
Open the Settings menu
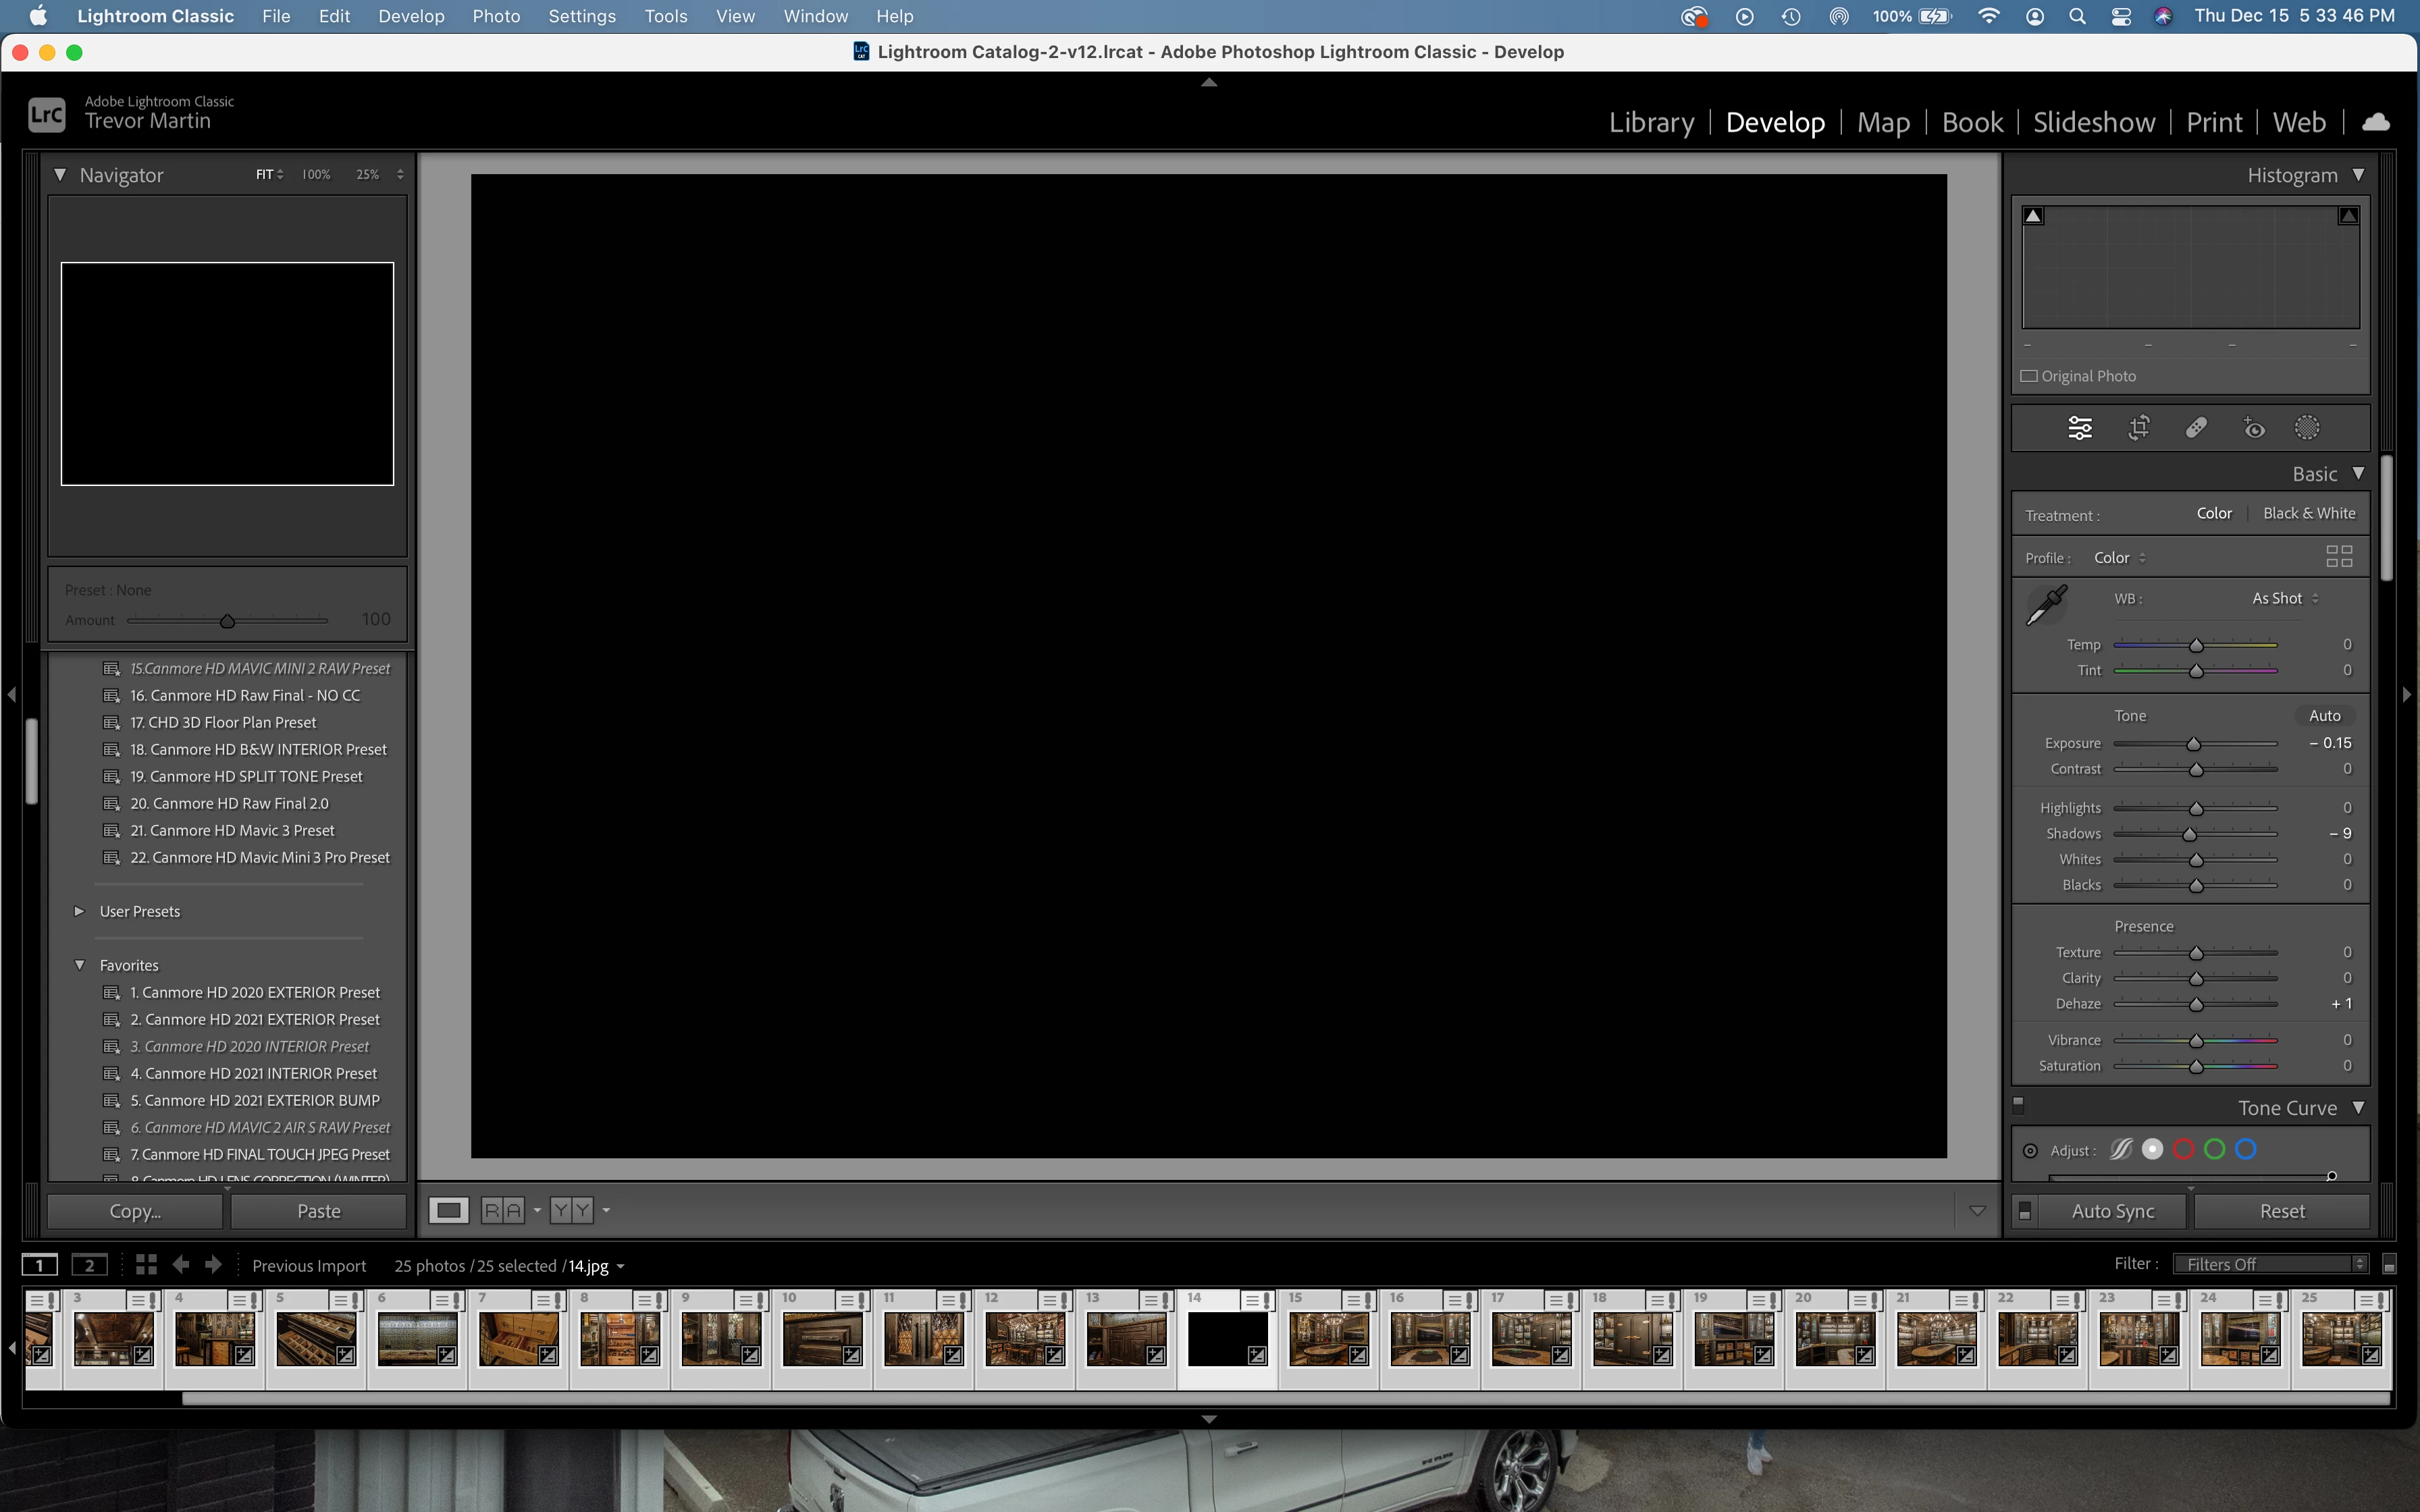[581, 16]
